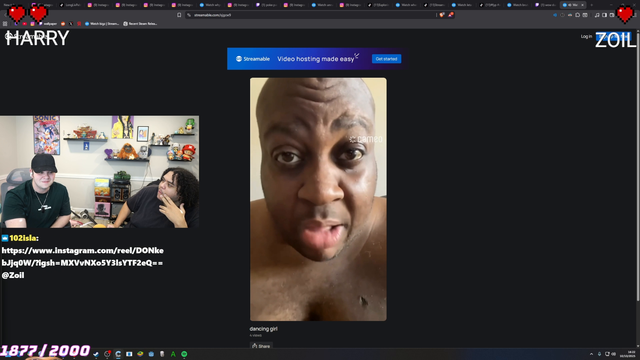Open Steam from the taskbar
Screen dimensions: 640x360
click(96, 354)
